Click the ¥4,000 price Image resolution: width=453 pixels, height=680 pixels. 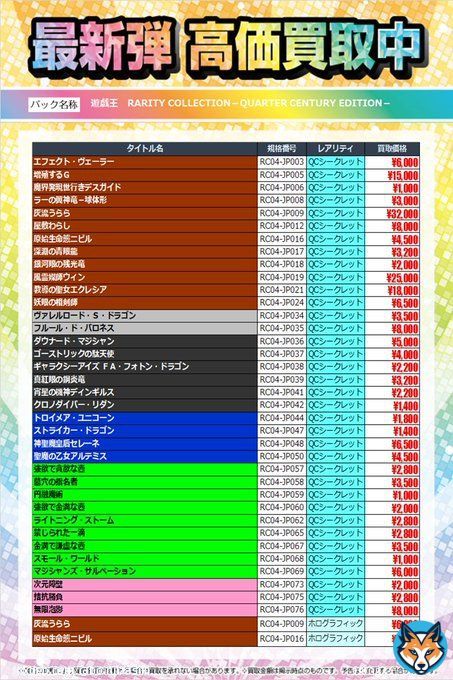[x=405, y=355]
